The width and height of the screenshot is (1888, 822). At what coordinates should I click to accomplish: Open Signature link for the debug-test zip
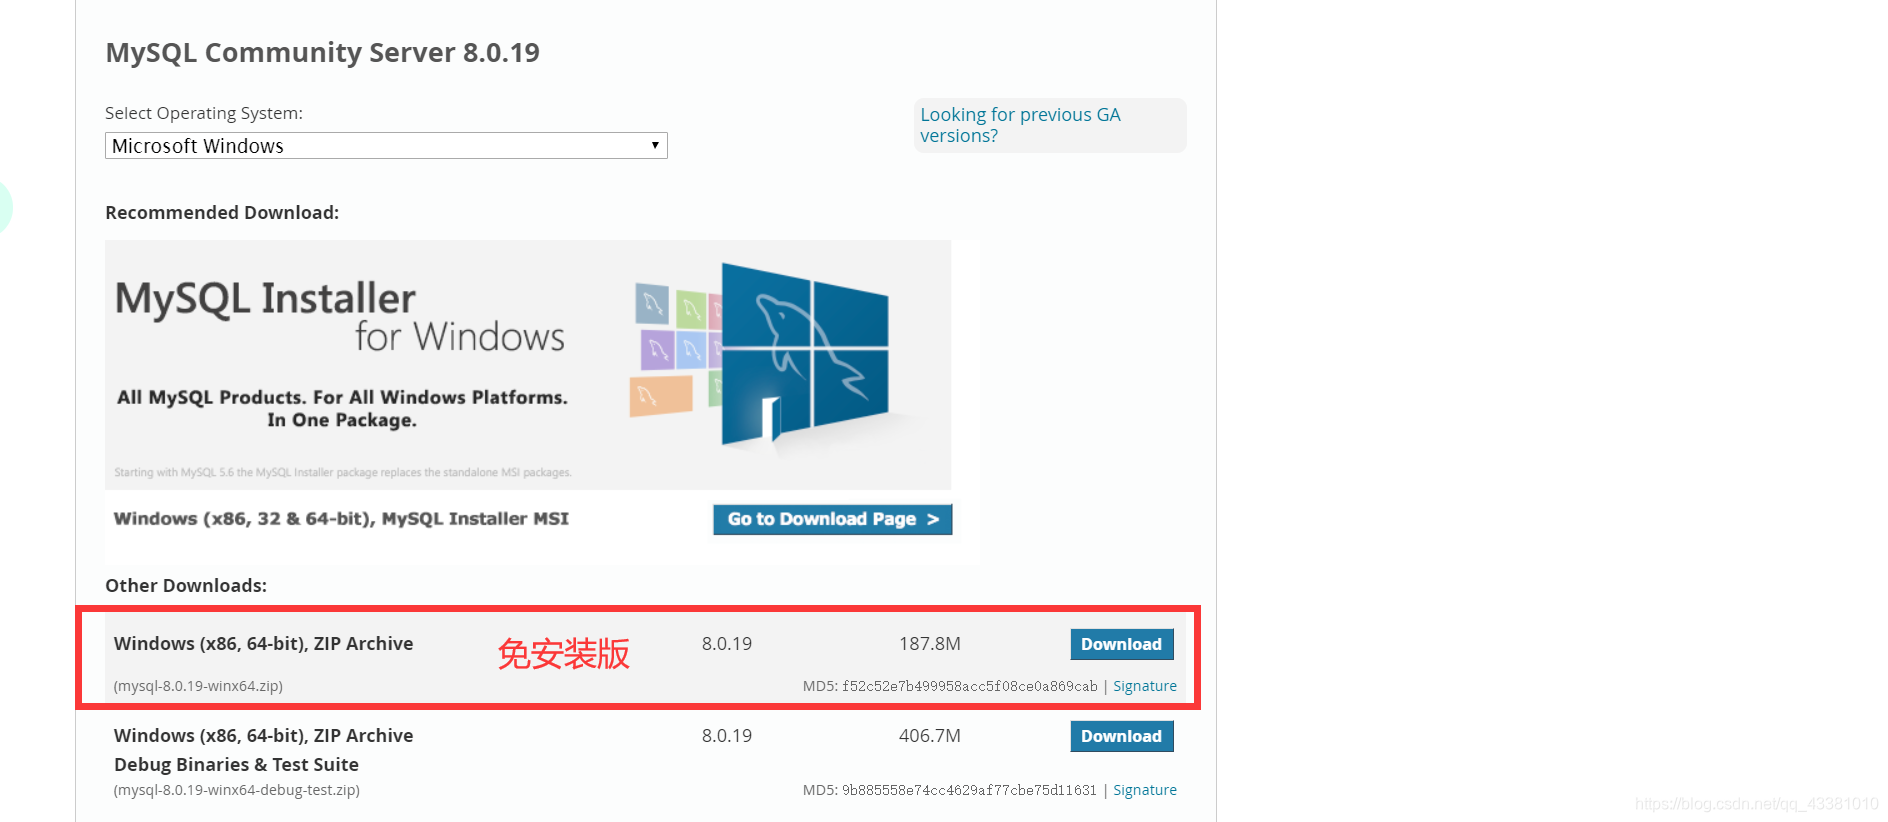(1145, 790)
